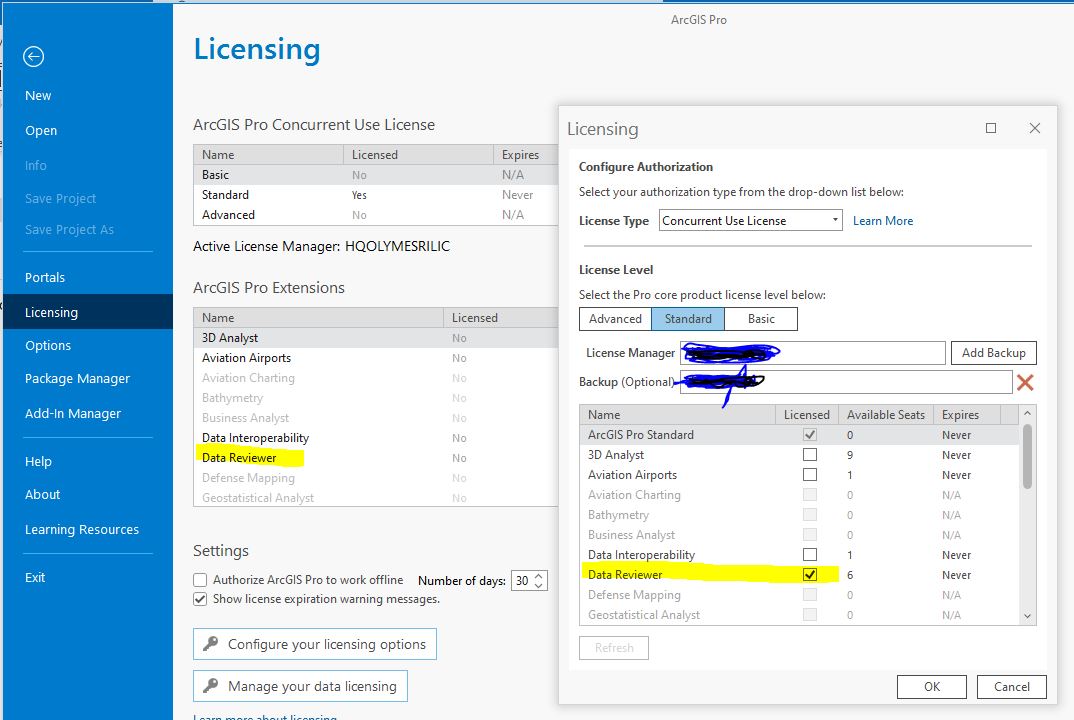Increase the Number of days stepper
1074x720 pixels.
pyautogui.click(x=537, y=575)
